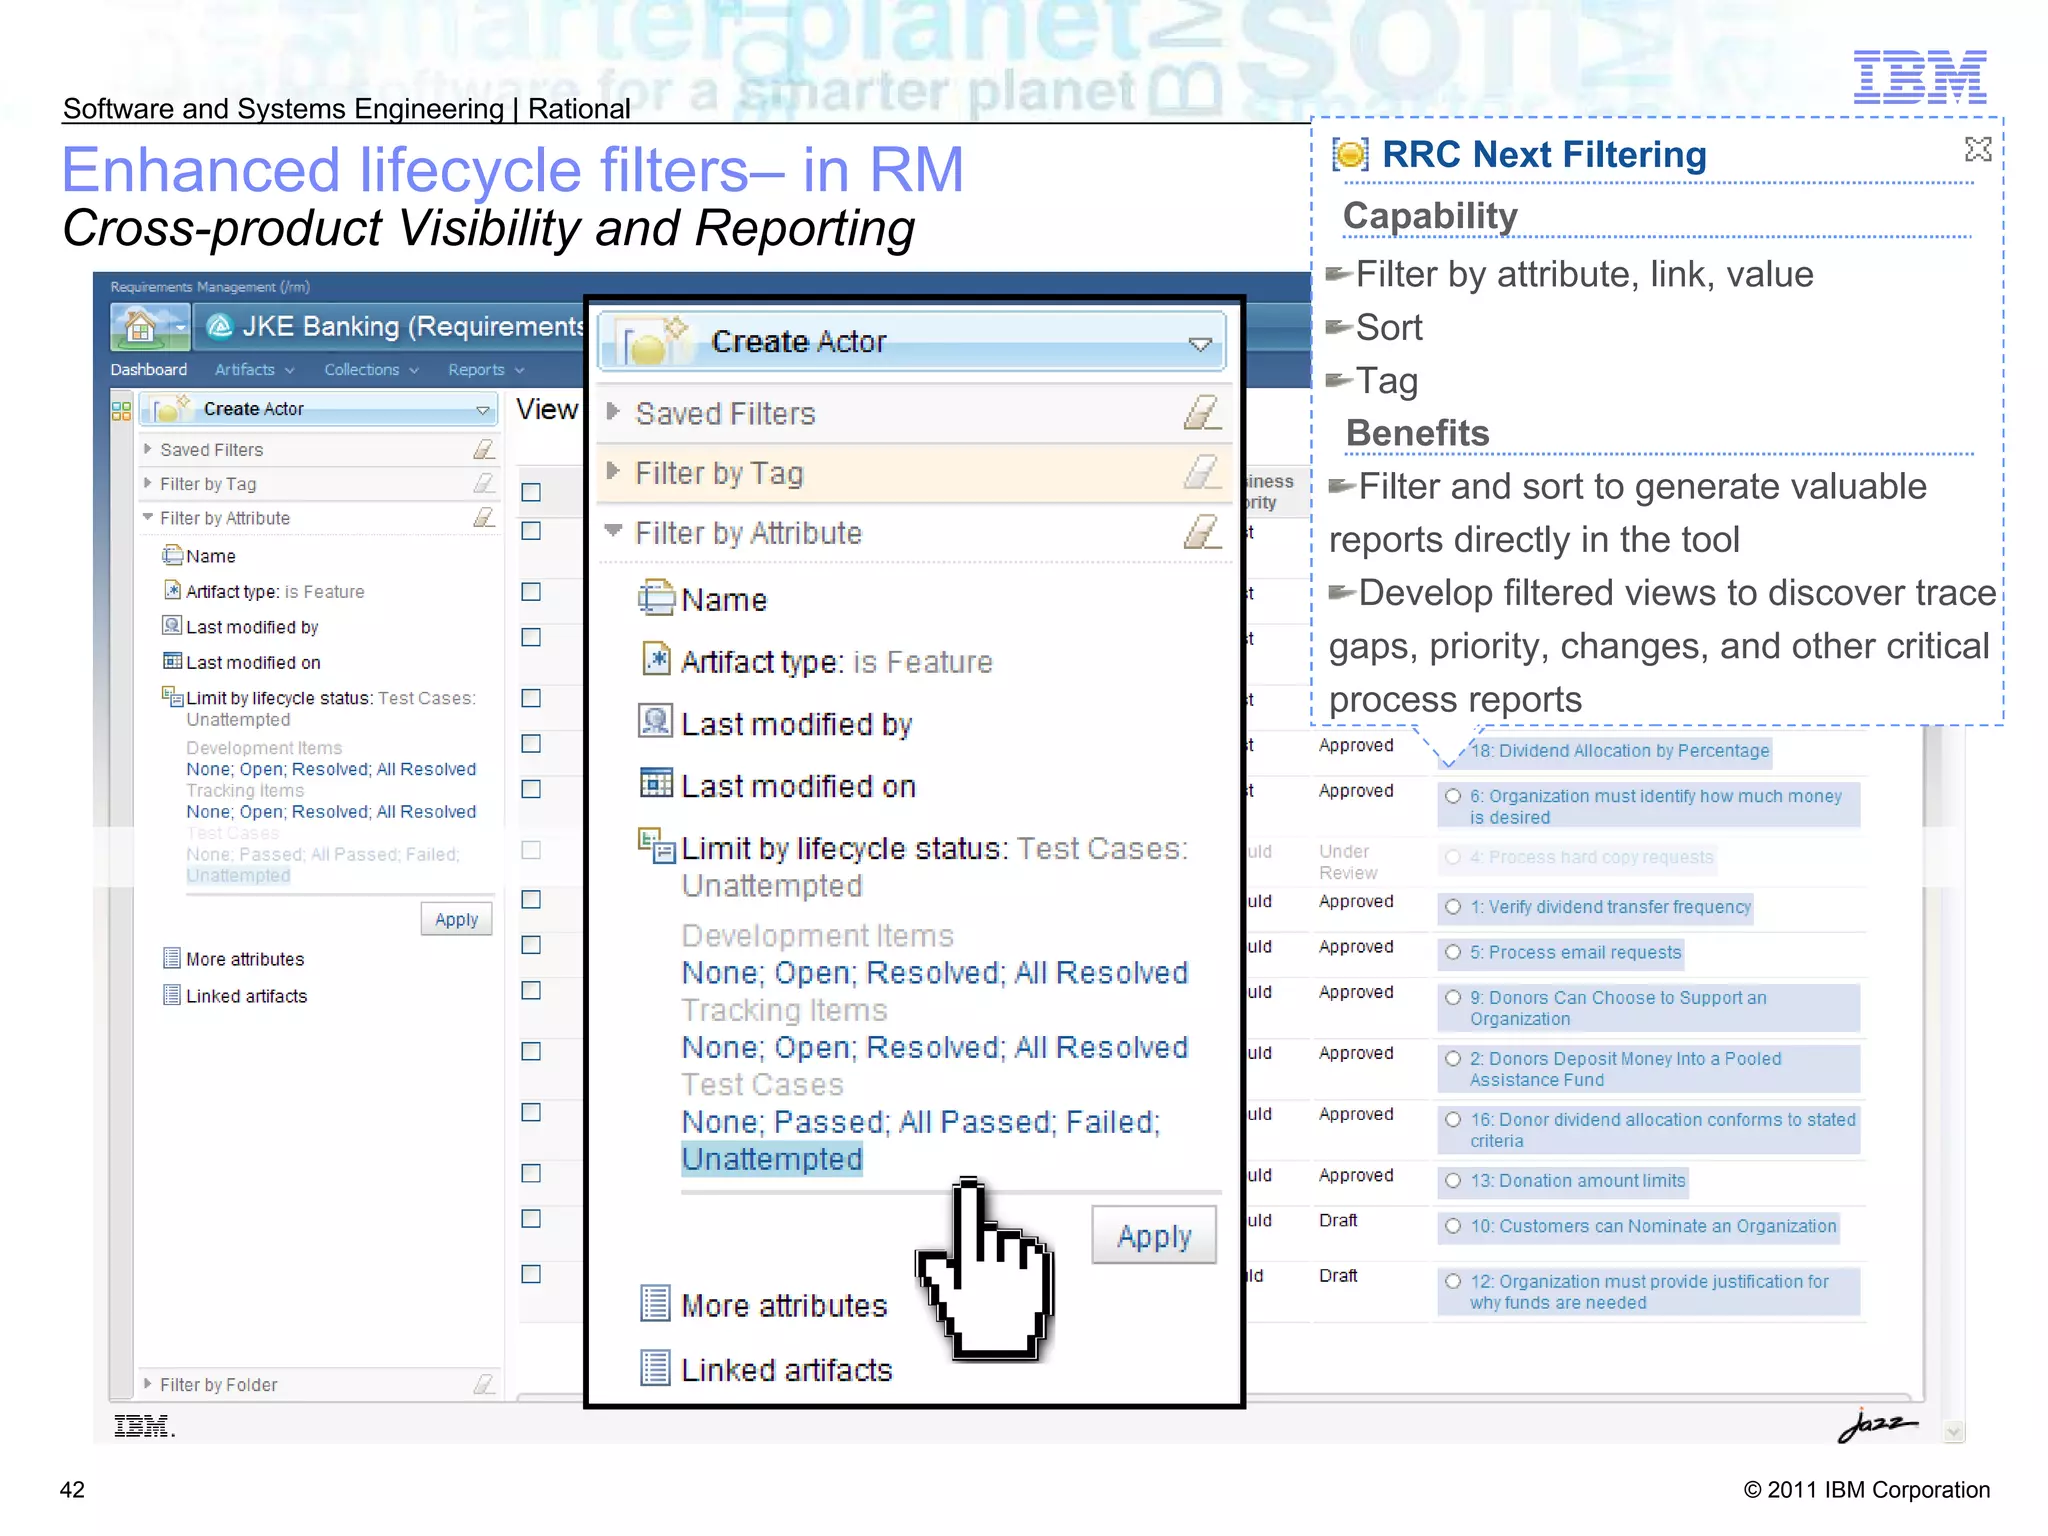2048x1536 pixels.
Task: Clear Filter by Tag eraser icon in sidebar
Action: (x=484, y=484)
